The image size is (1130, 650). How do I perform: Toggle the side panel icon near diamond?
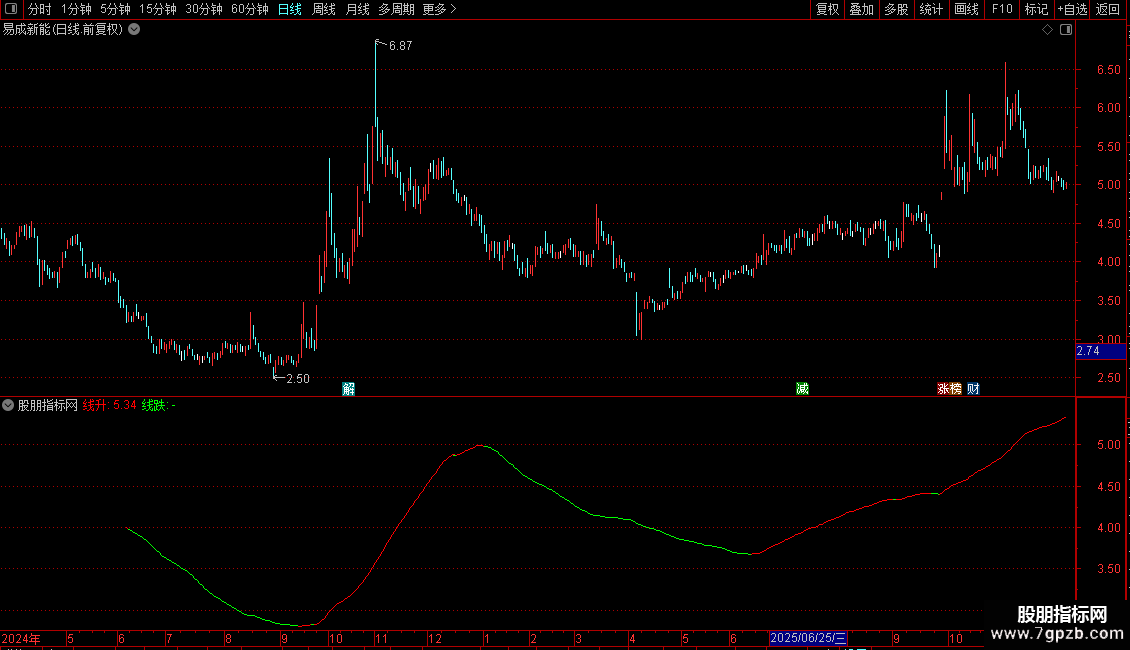point(1066,30)
